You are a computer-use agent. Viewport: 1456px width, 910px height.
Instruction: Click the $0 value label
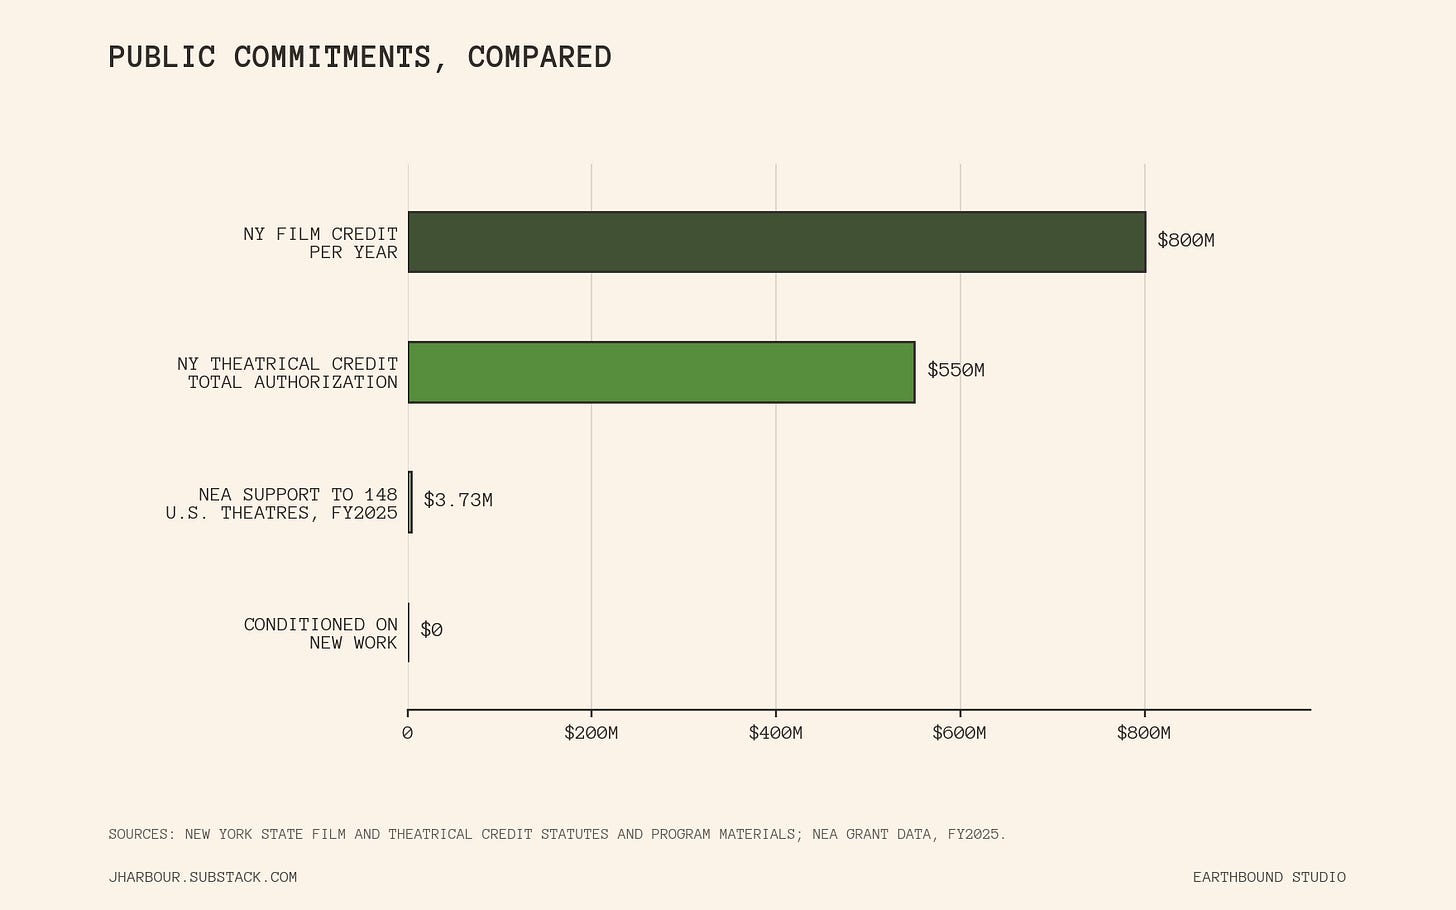pos(431,630)
